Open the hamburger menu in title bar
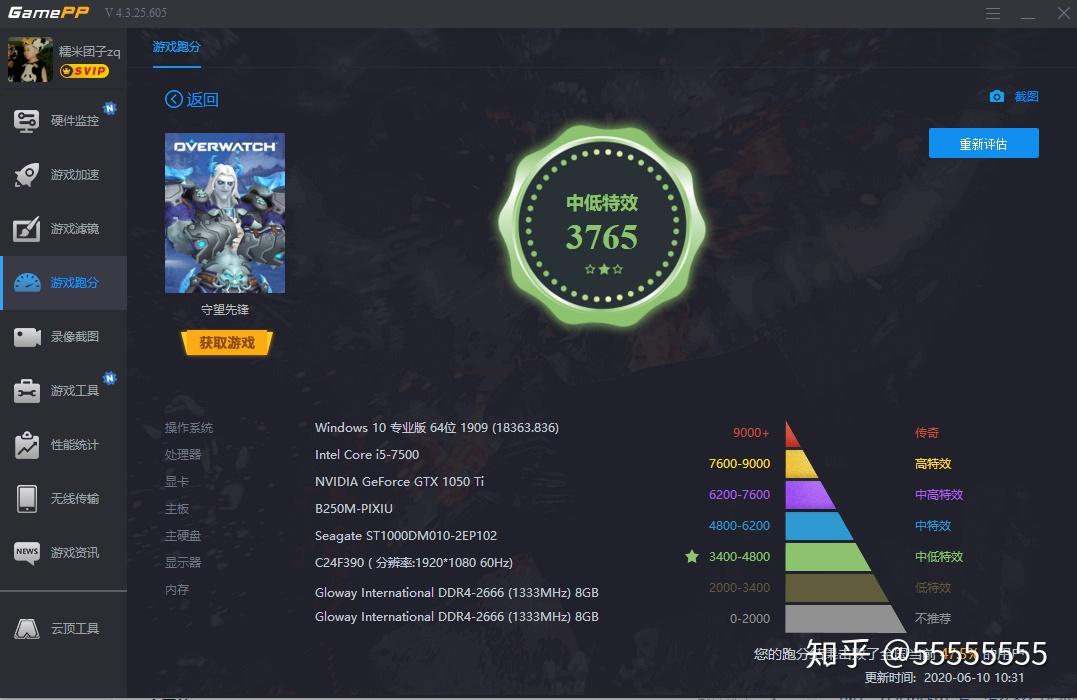This screenshot has height=700, width=1077. pyautogui.click(x=993, y=13)
